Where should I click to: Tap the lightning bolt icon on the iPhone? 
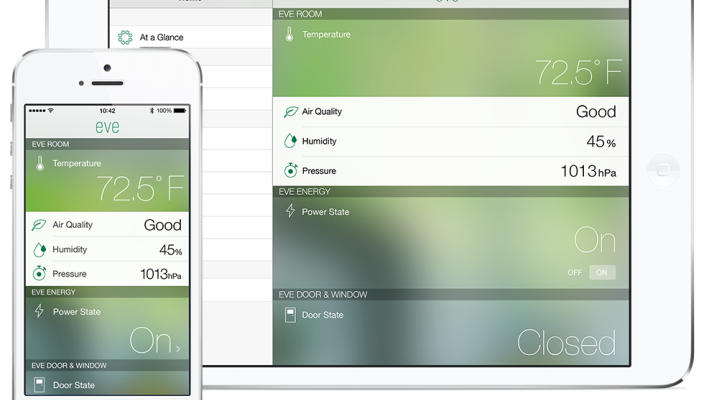click(39, 312)
